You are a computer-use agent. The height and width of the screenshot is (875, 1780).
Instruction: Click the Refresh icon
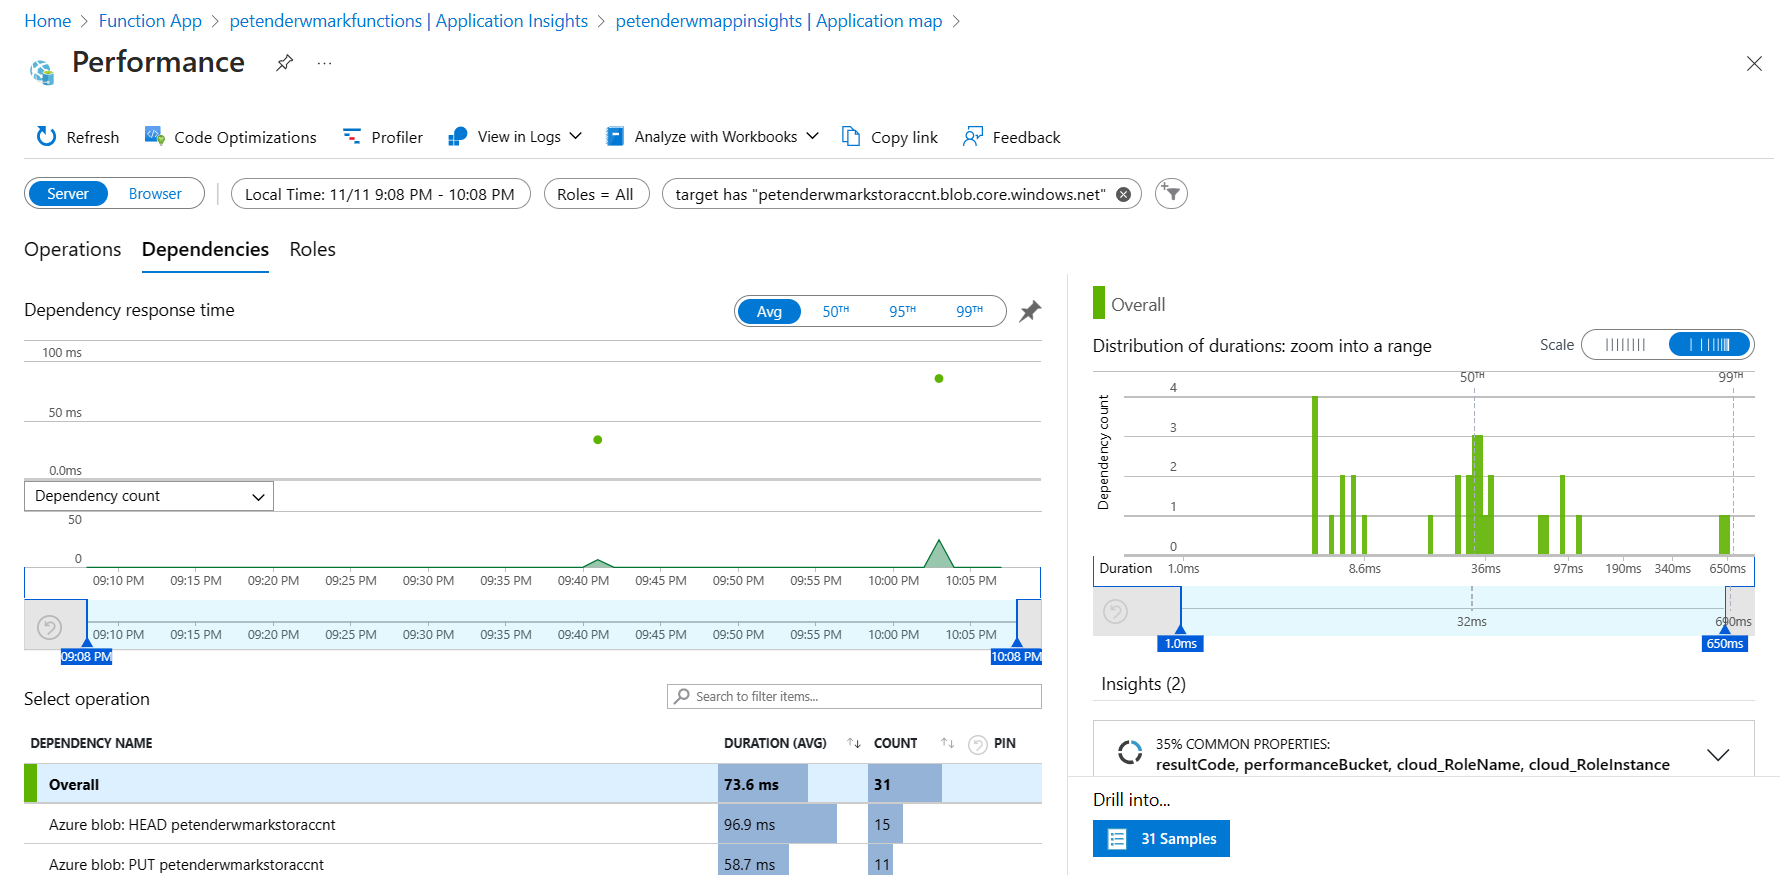click(x=46, y=136)
